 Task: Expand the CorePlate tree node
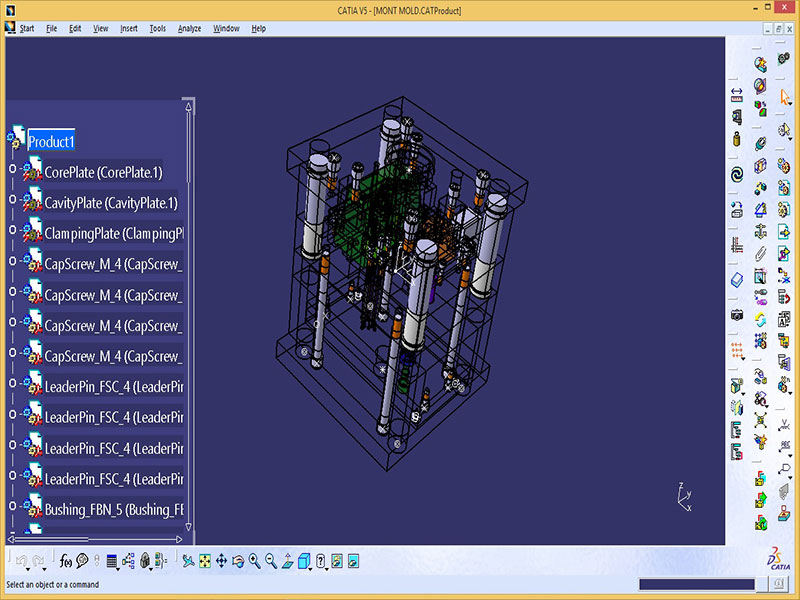13,171
